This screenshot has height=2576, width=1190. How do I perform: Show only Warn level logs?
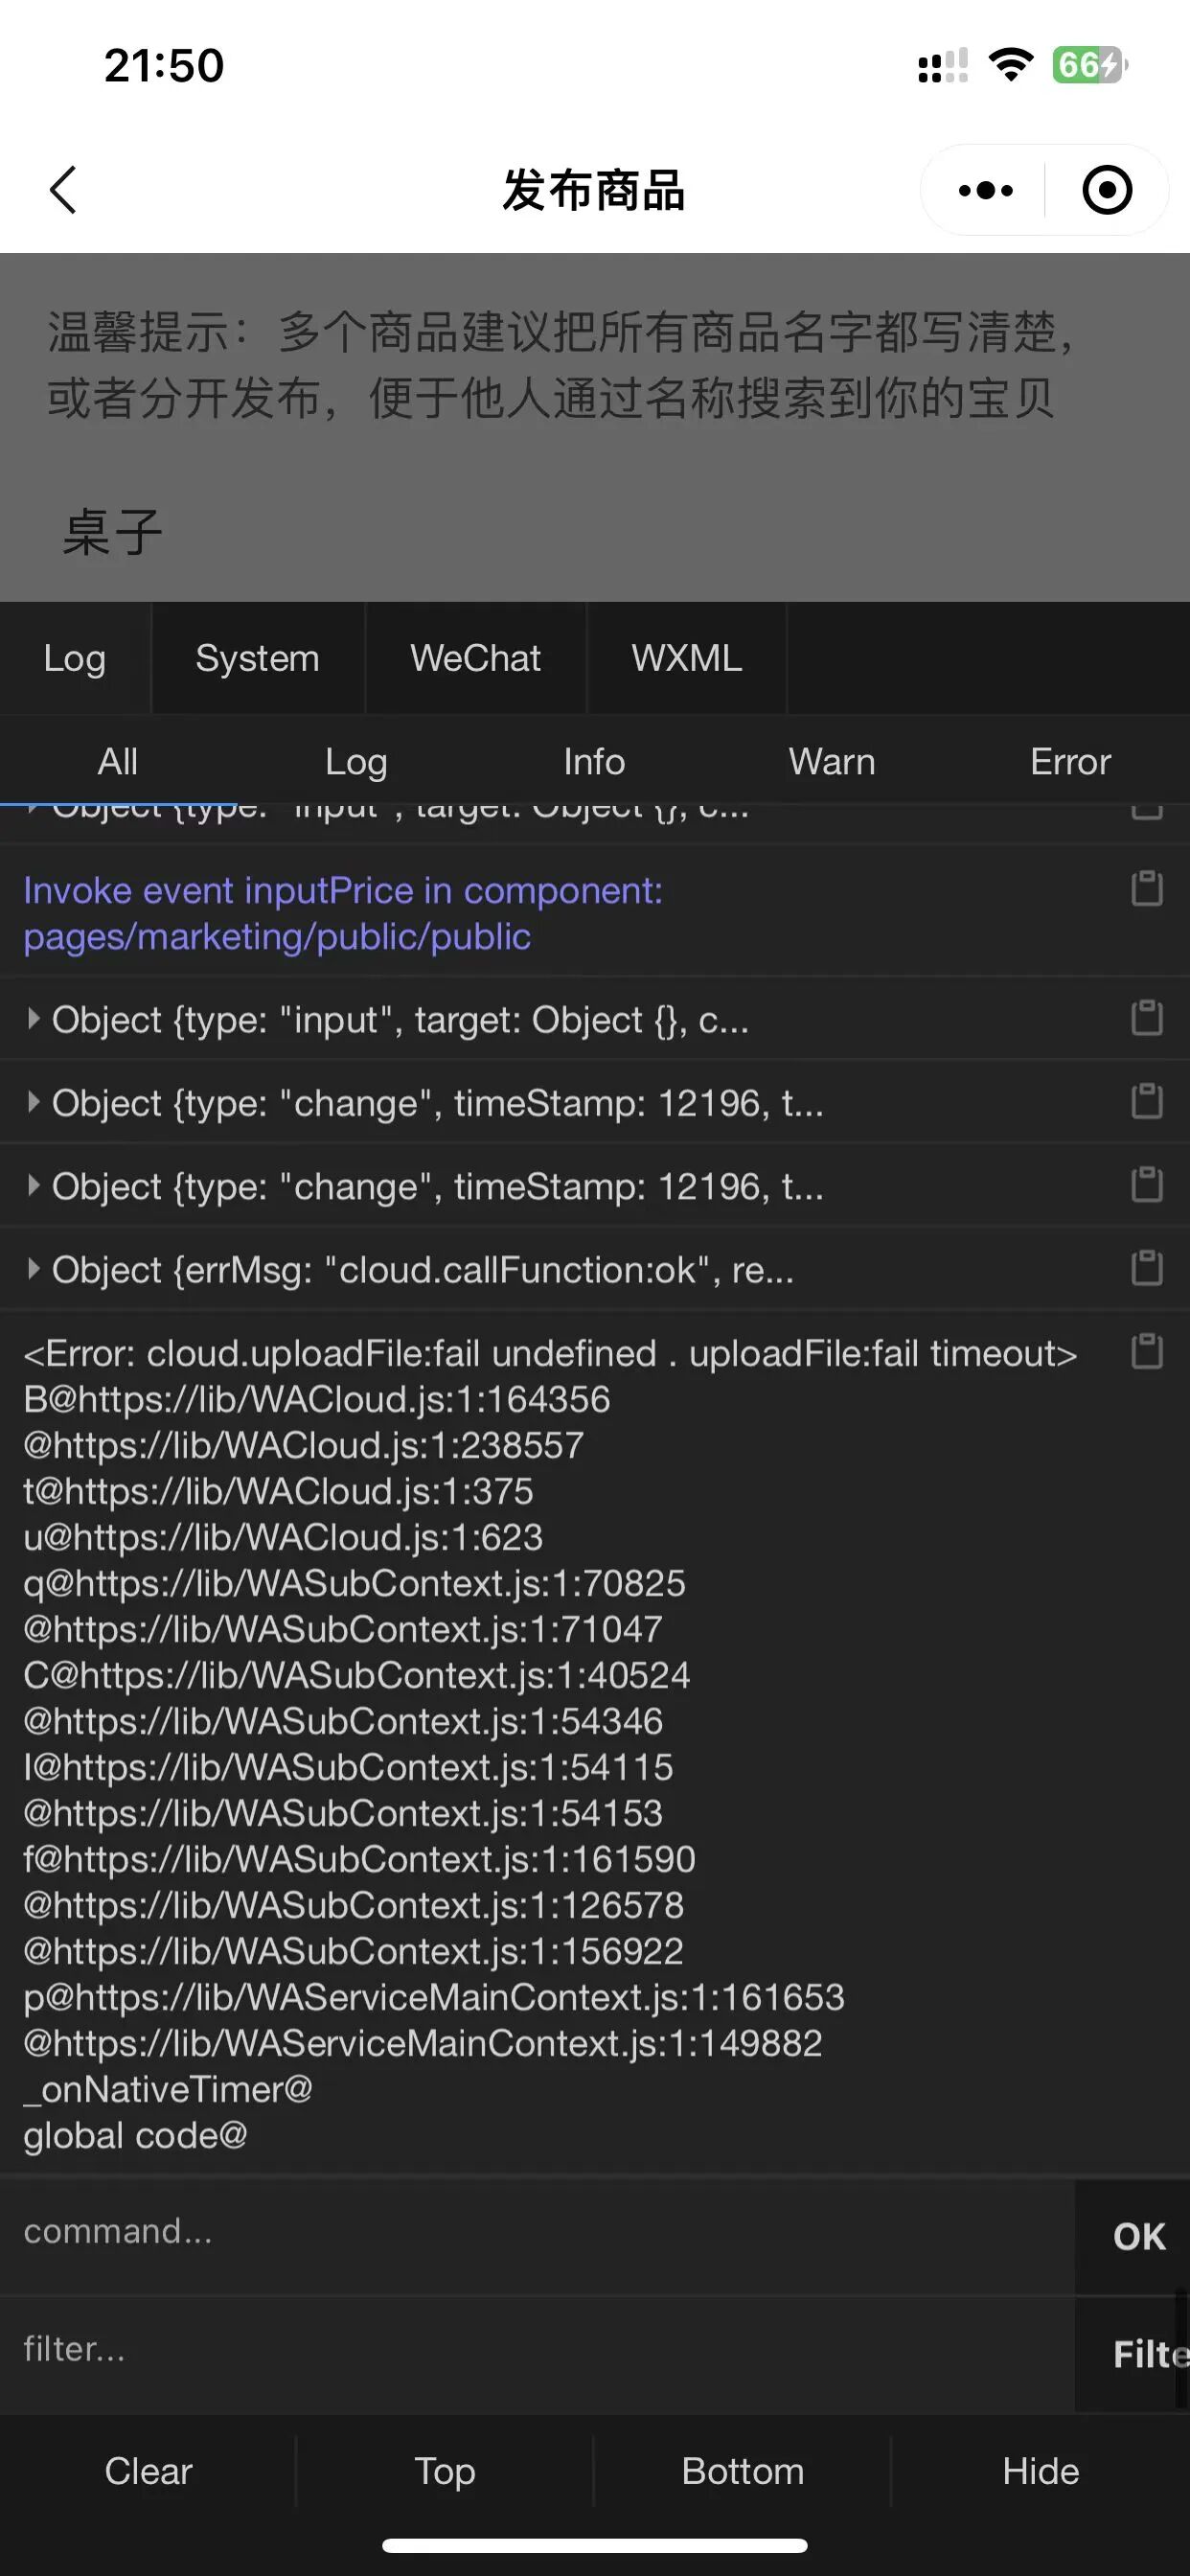tap(831, 762)
